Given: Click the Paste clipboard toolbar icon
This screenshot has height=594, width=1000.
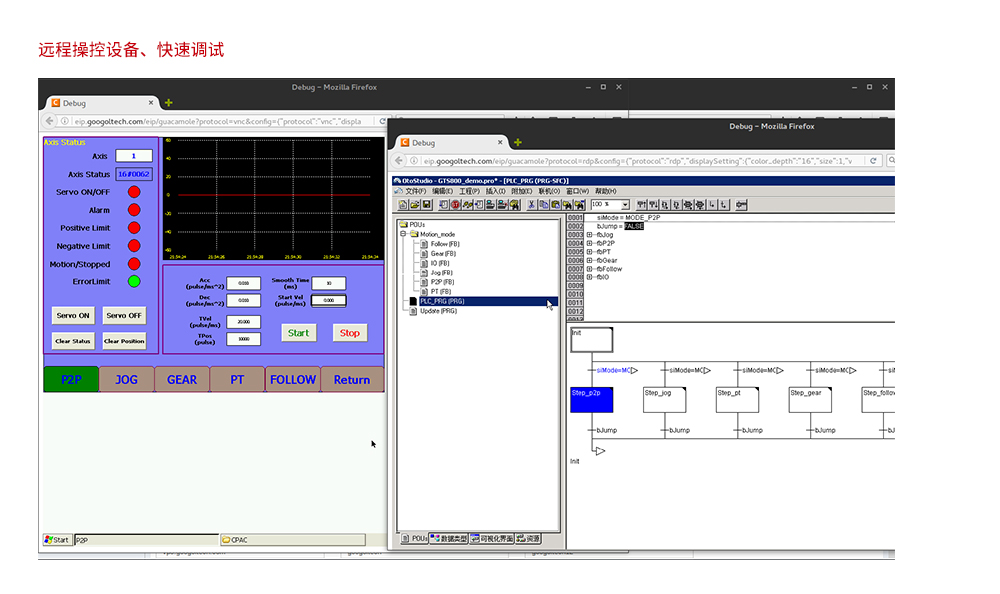Looking at the screenshot, I should tap(555, 205).
